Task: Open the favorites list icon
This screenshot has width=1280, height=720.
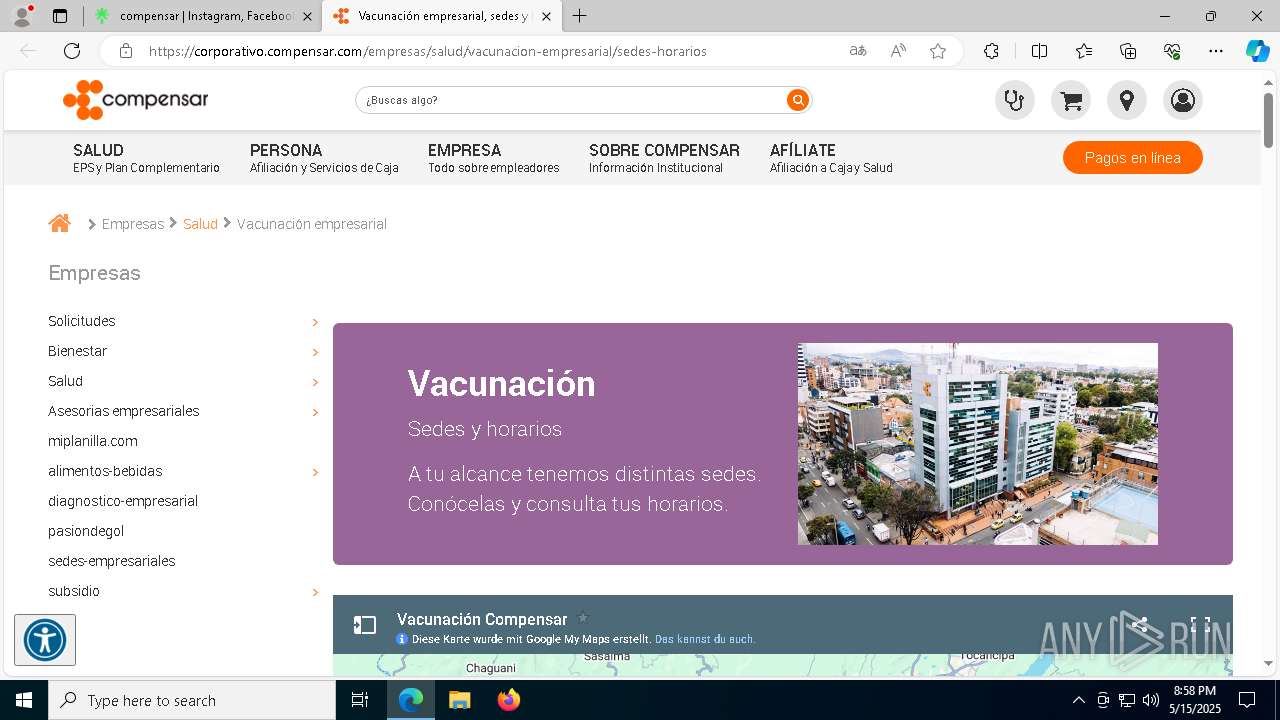Action: pyautogui.click(x=1084, y=51)
